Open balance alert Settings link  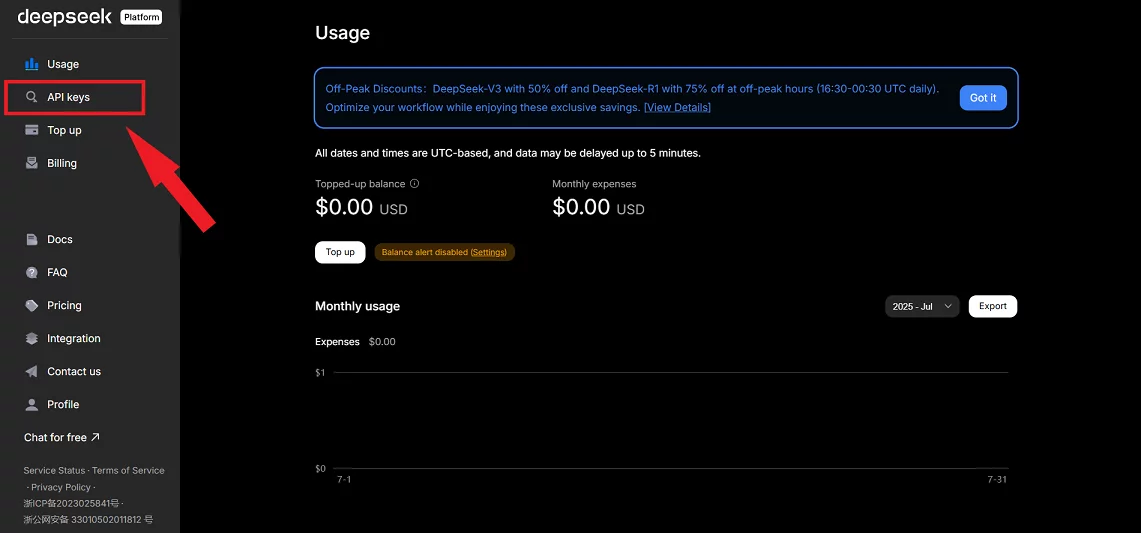click(x=488, y=252)
